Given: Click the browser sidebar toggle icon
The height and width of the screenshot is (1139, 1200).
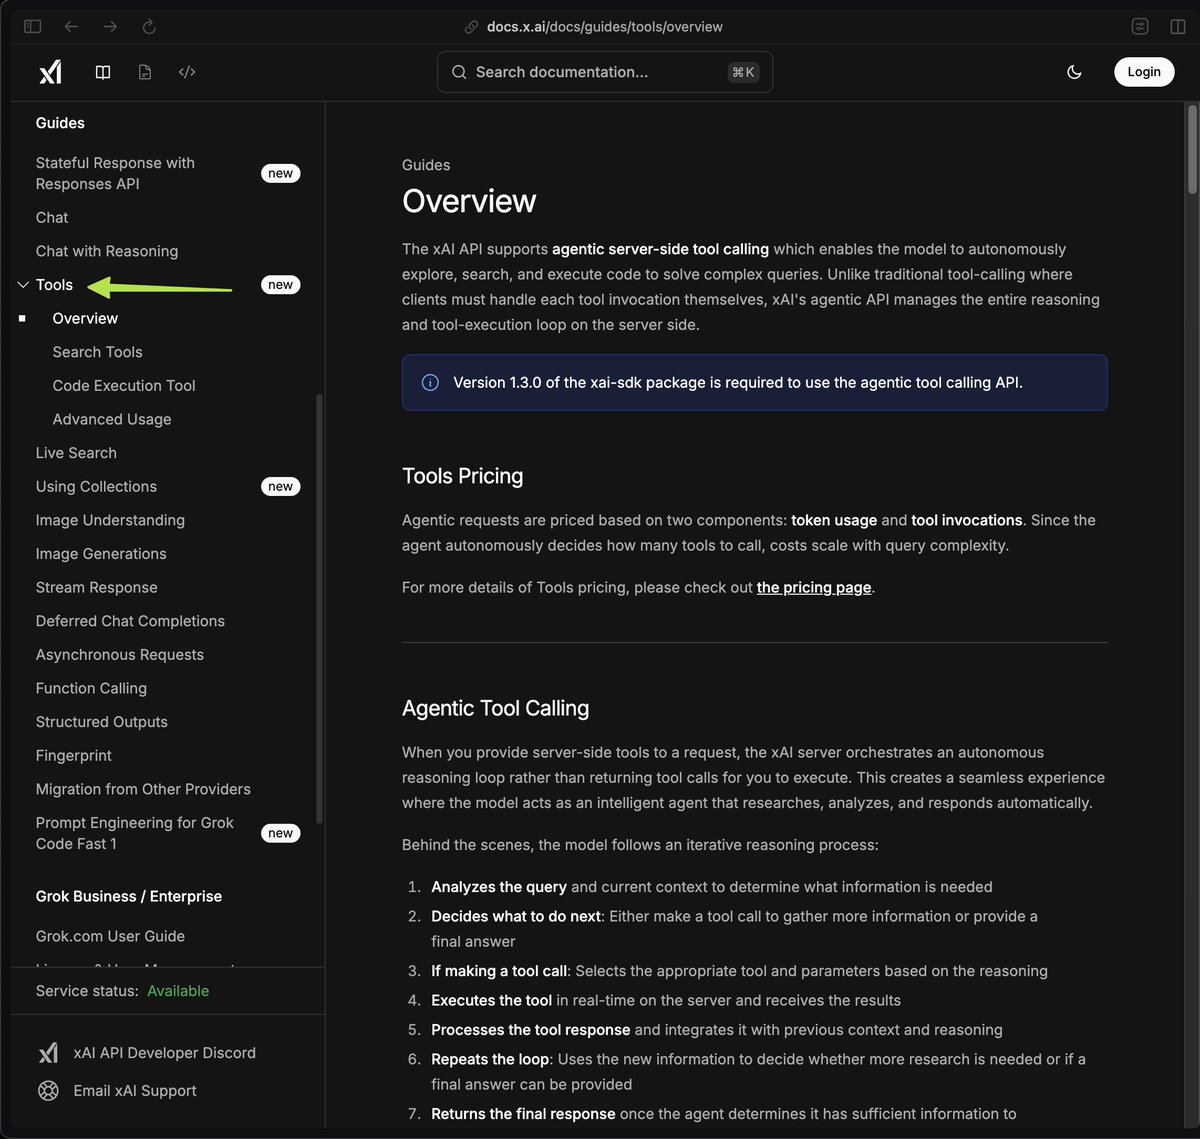Looking at the screenshot, I should [x=32, y=27].
